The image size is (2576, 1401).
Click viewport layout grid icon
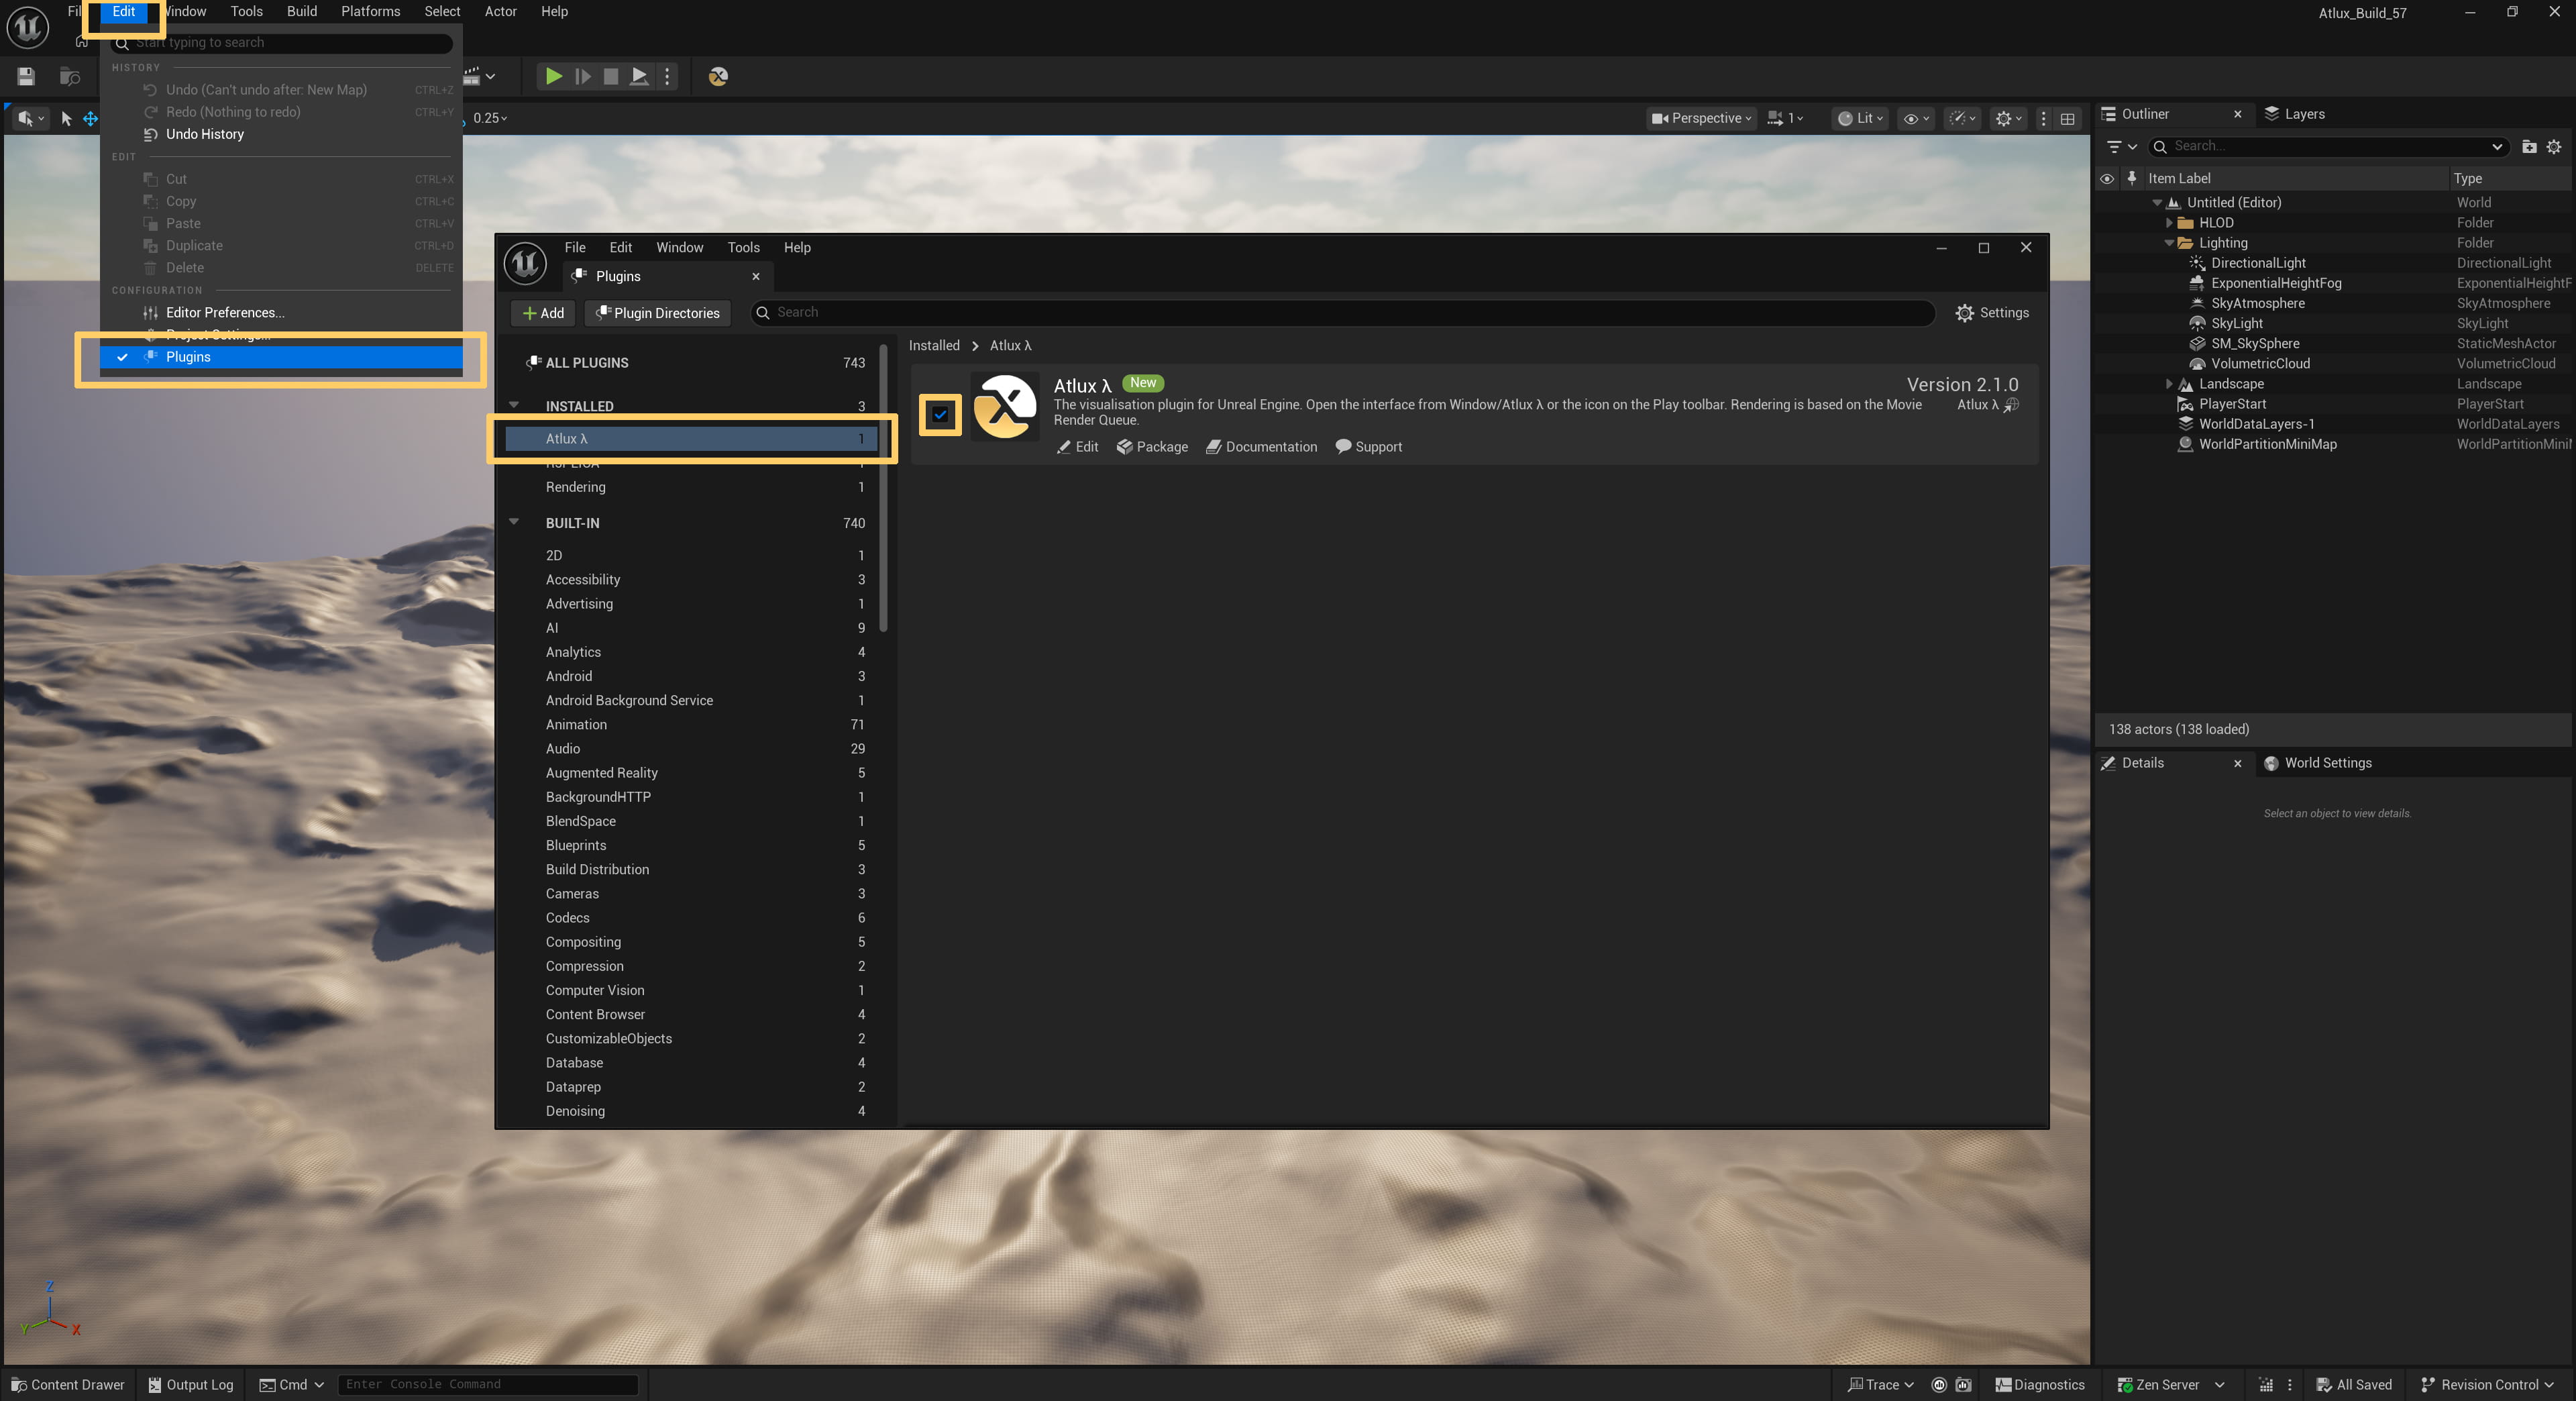click(x=2068, y=118)
